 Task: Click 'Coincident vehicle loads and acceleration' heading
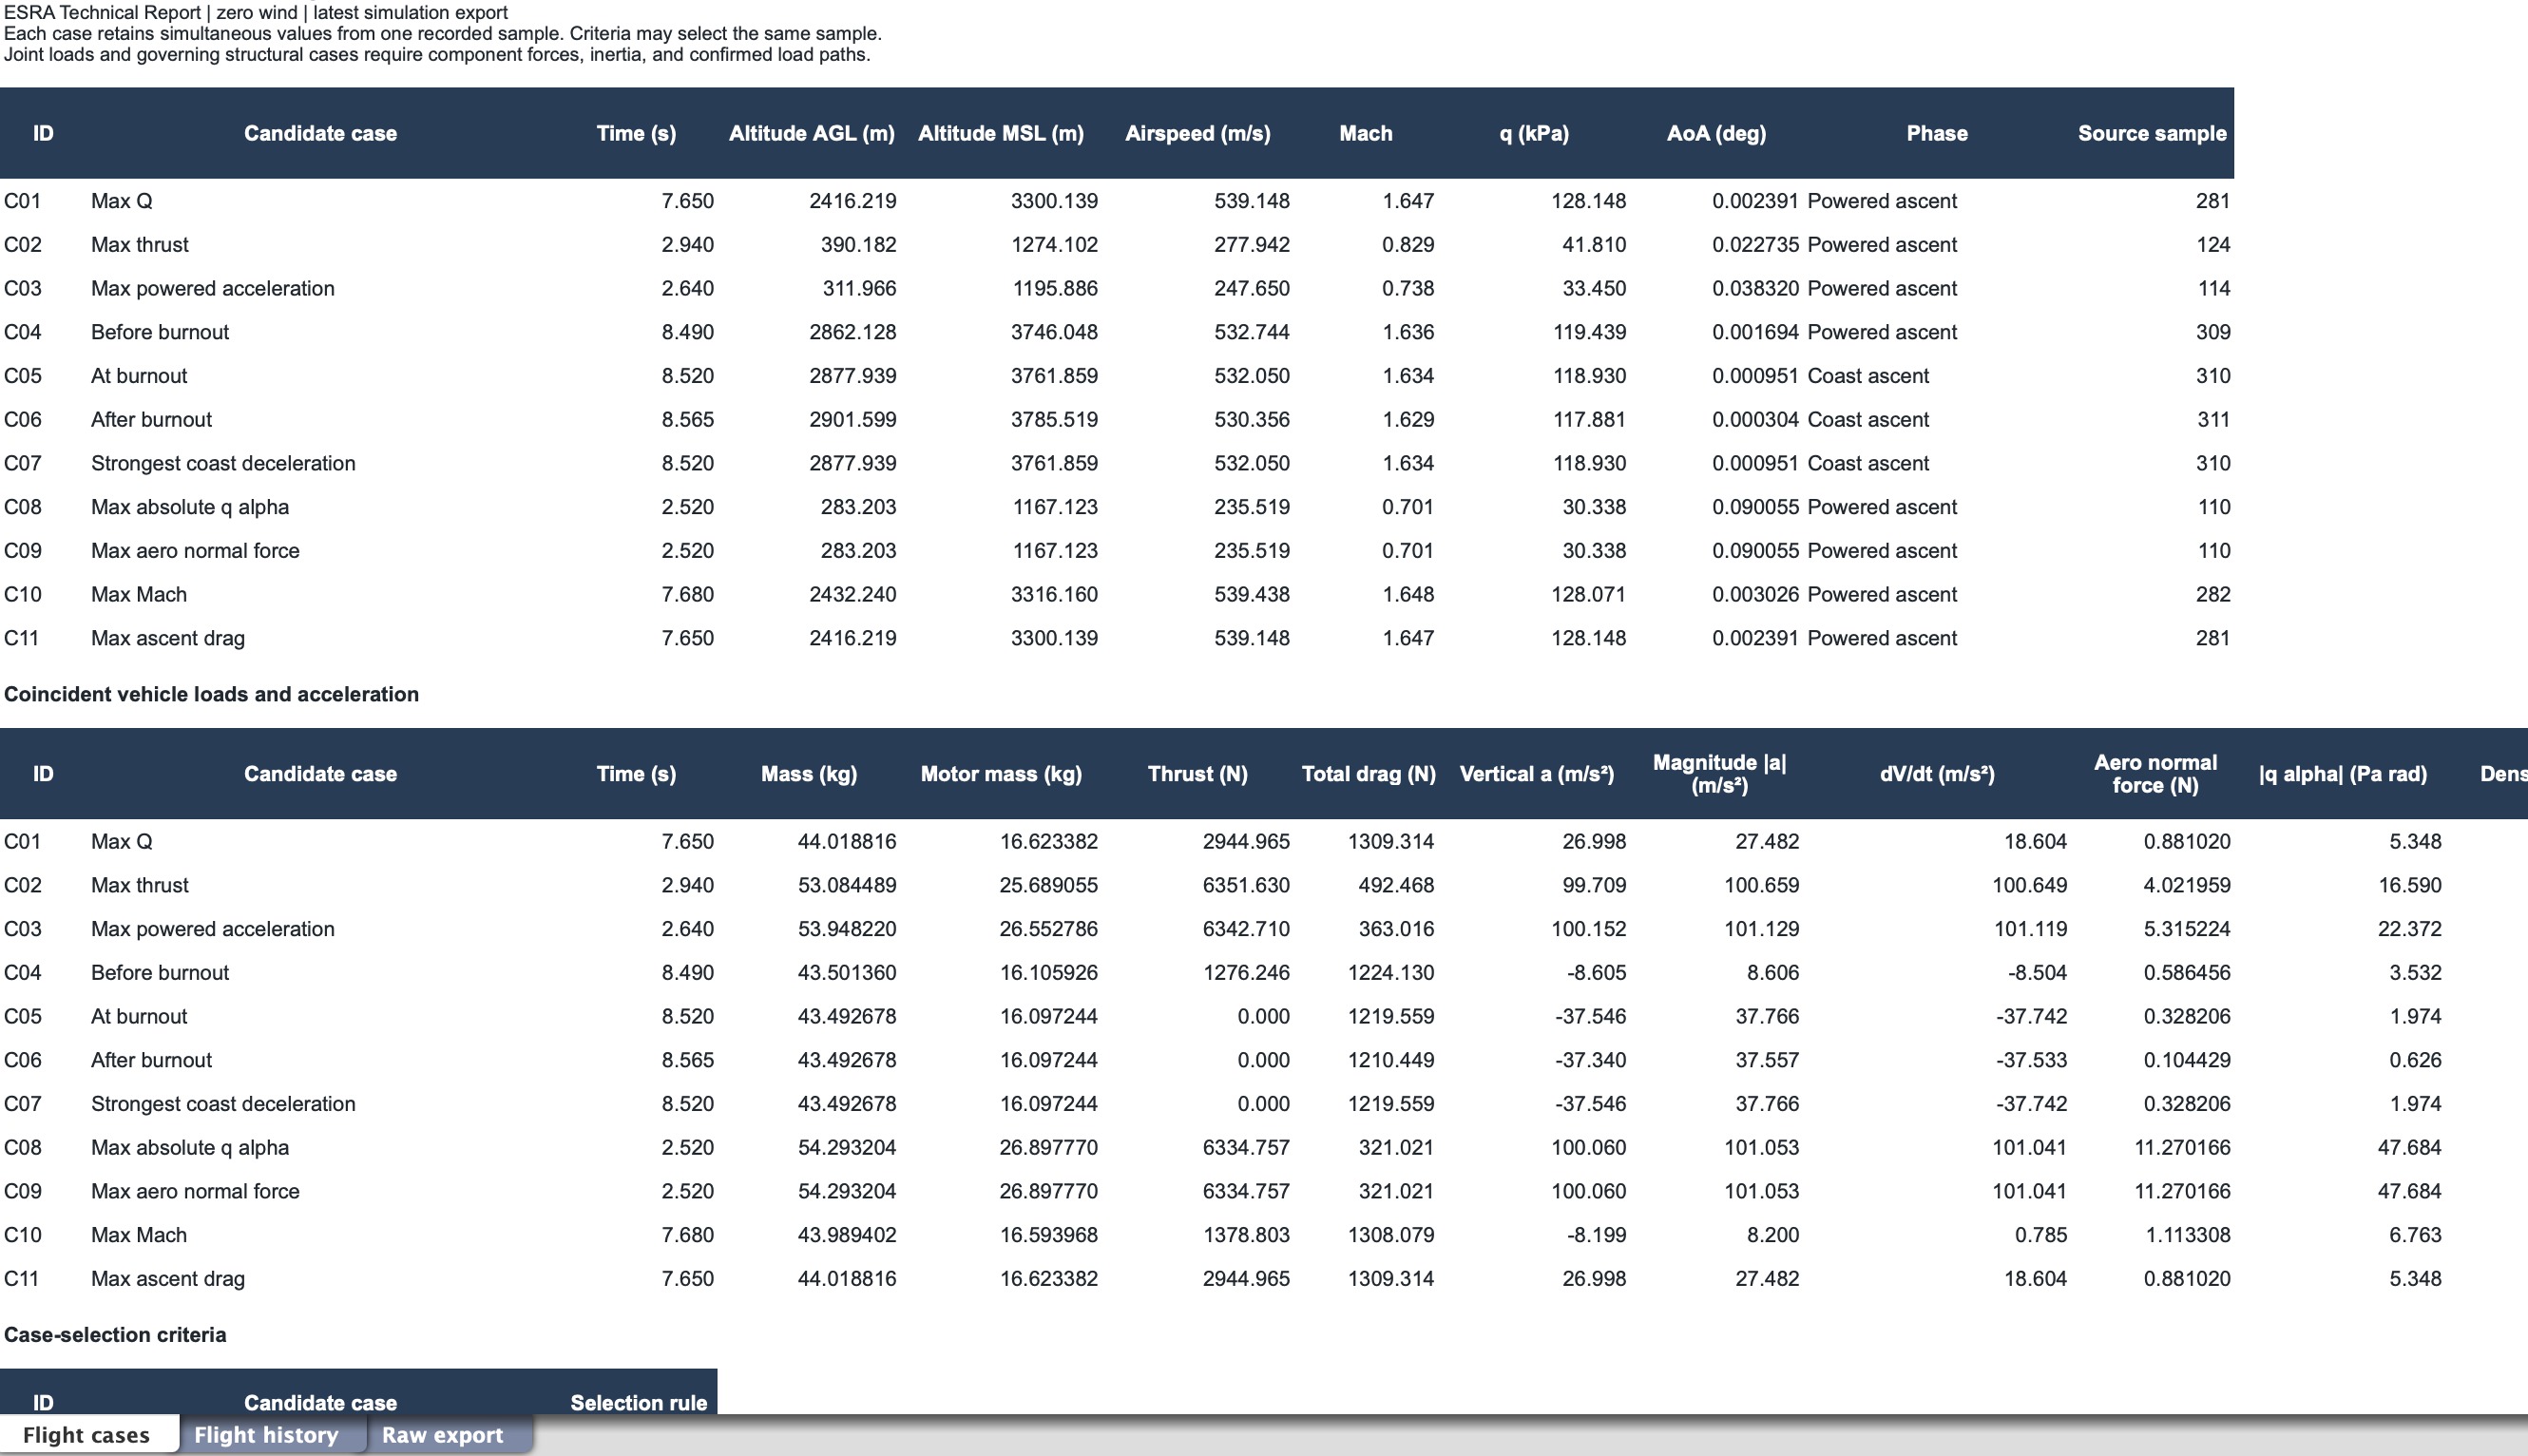pos(211,694)
